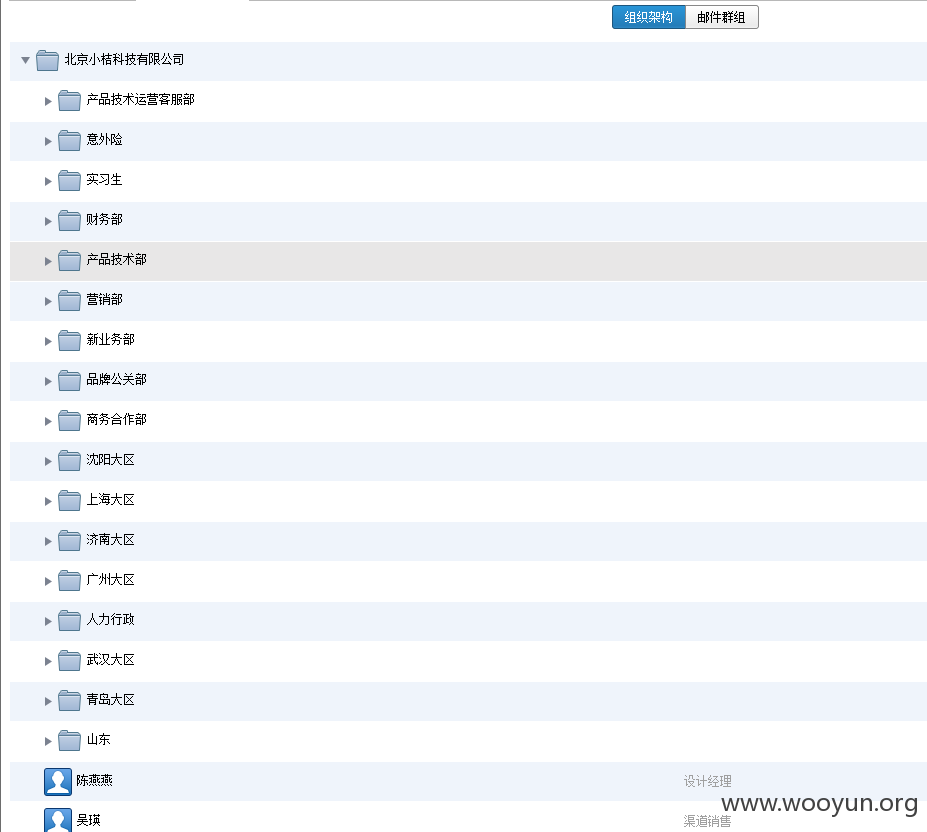
Task: Expand the 青岛大区 folder arrow
Action: pos(48,701)
